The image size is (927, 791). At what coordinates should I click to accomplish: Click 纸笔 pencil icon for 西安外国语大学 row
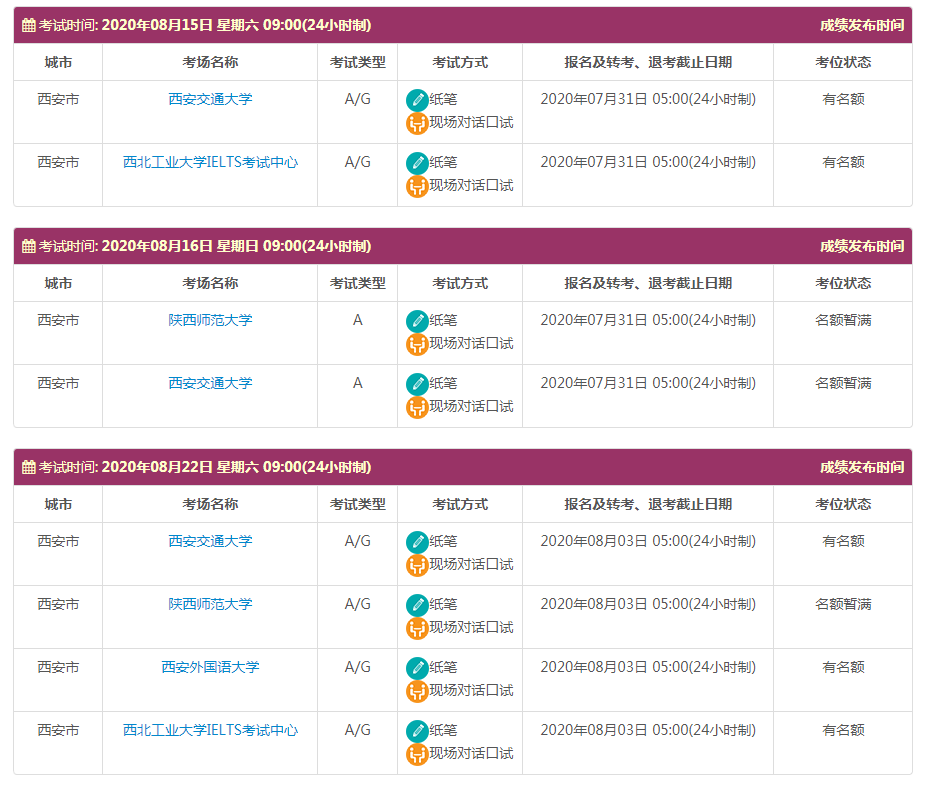click(x=417, y=668)
